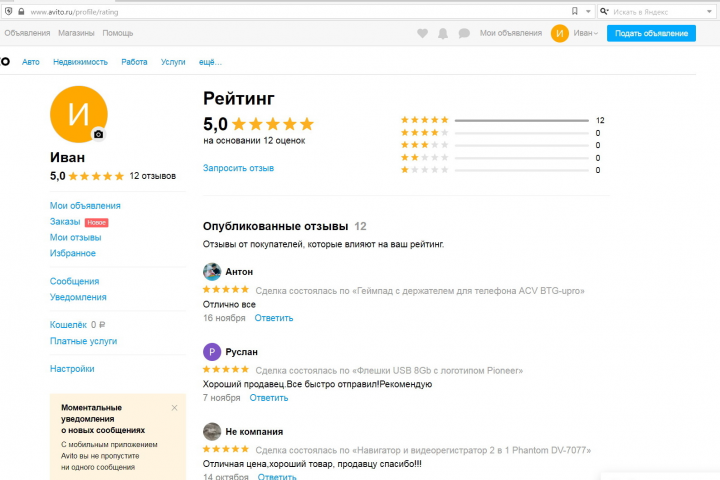Open Уведомления in sidebar
The width and height of the screenshot is (720, 480).
pos(78,297)
